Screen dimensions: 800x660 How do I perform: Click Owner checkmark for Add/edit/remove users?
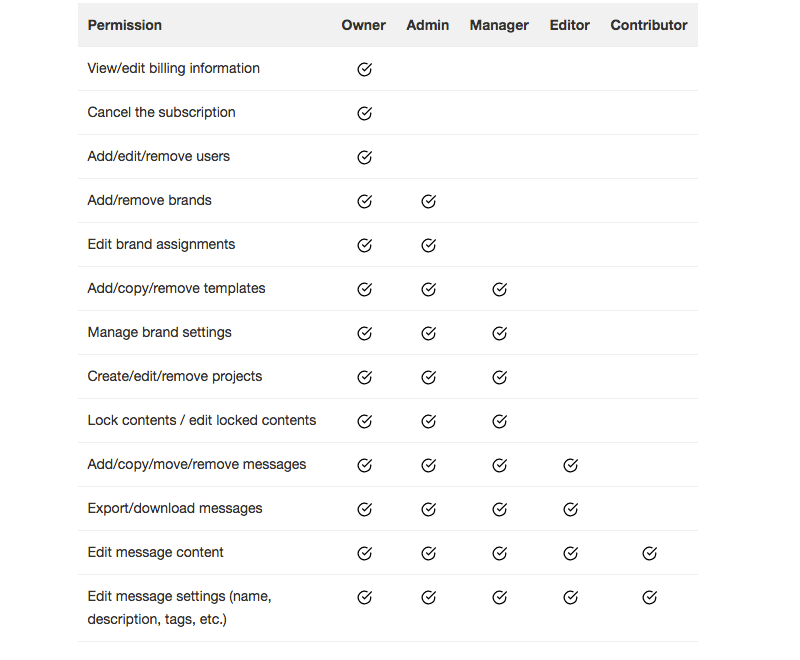[x=364, y=157]
